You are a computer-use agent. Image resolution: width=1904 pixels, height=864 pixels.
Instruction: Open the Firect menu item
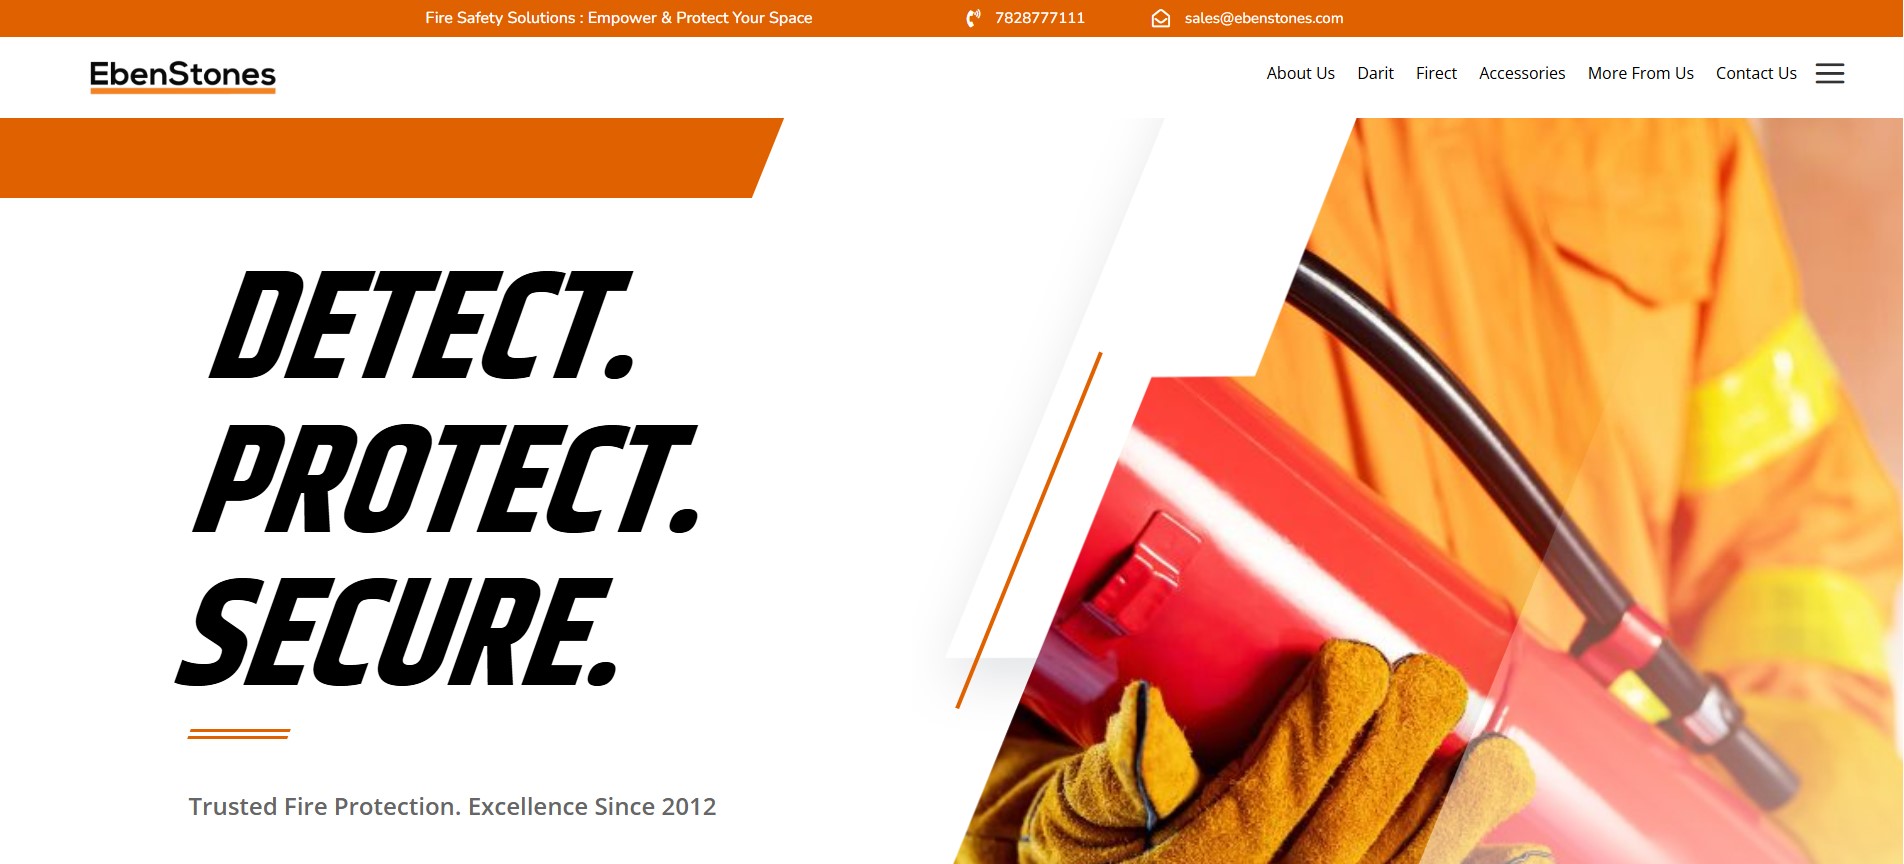(x=1436, y=73)
